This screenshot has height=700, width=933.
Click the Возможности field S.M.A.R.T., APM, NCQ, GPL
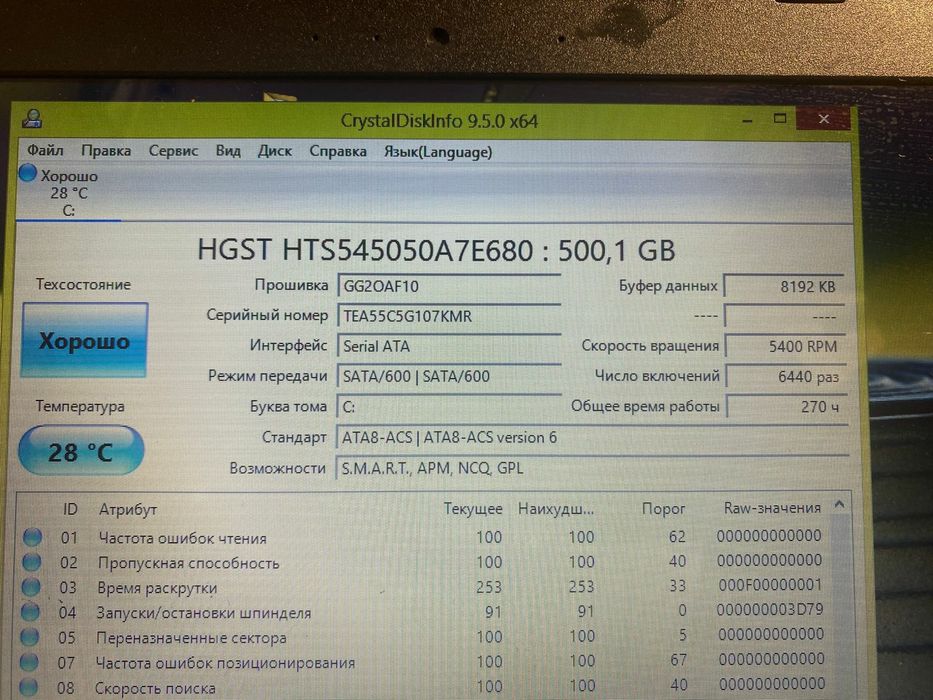[592, 468]
